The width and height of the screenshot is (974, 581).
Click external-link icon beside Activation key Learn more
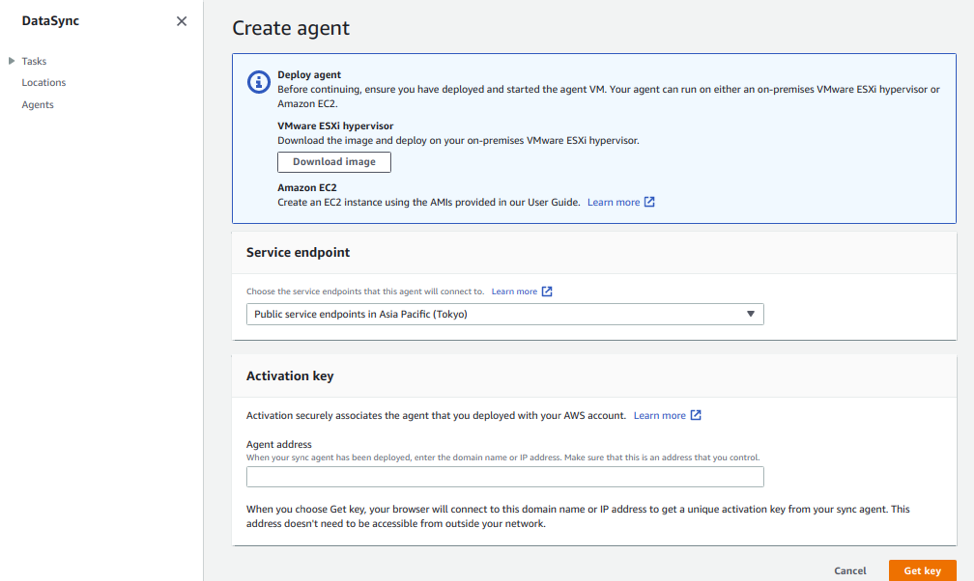point(696,415)
